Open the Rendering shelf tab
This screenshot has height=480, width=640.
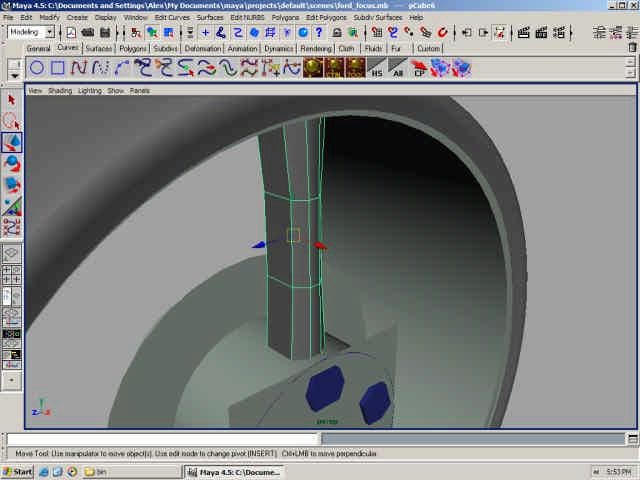(316, 48)
